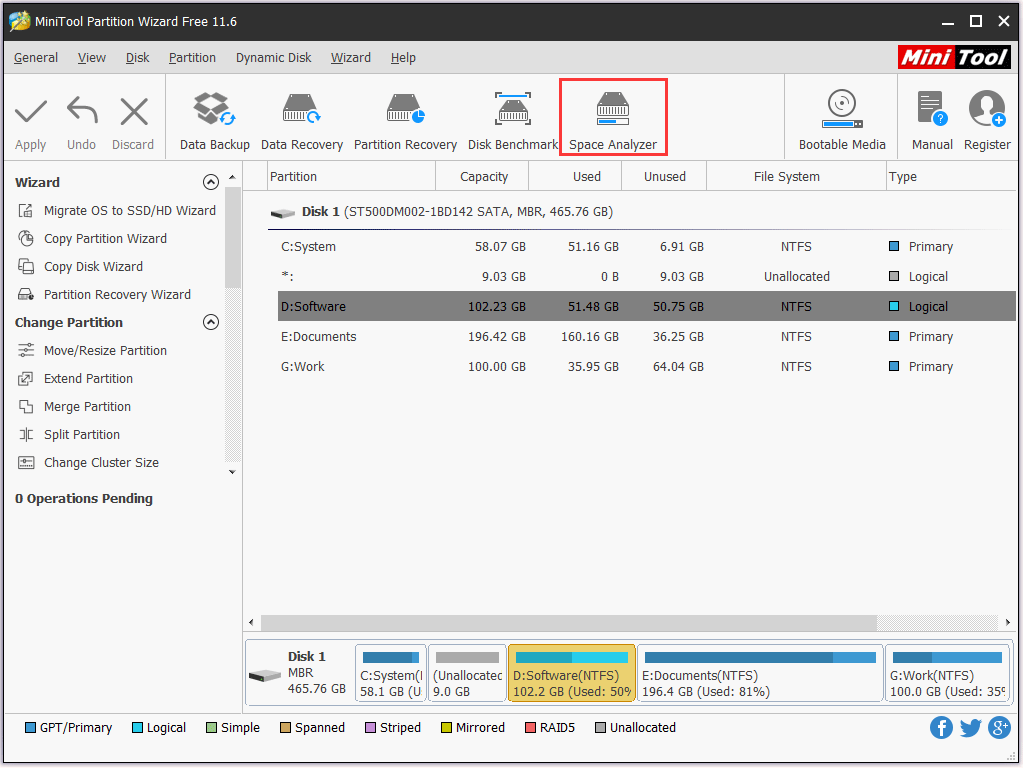This screenshot has width=1023, height=768.
Task: Click the Copy Disk Wizard icon
Action: [26, 267]
